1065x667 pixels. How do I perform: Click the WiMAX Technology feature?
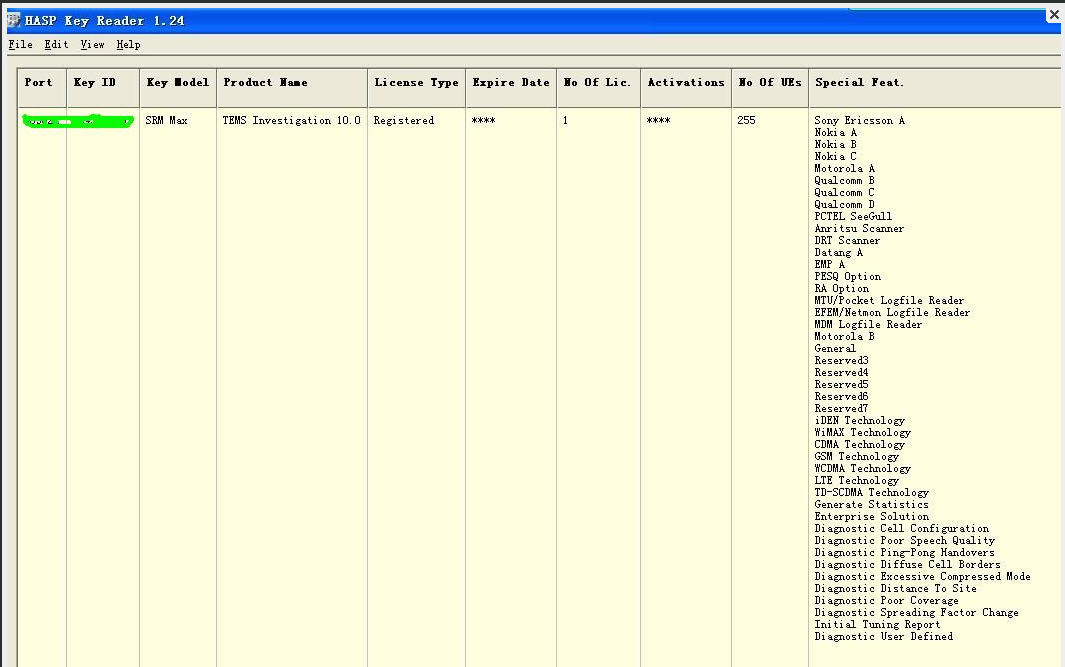pyautogui.click(x=863, y=433)
